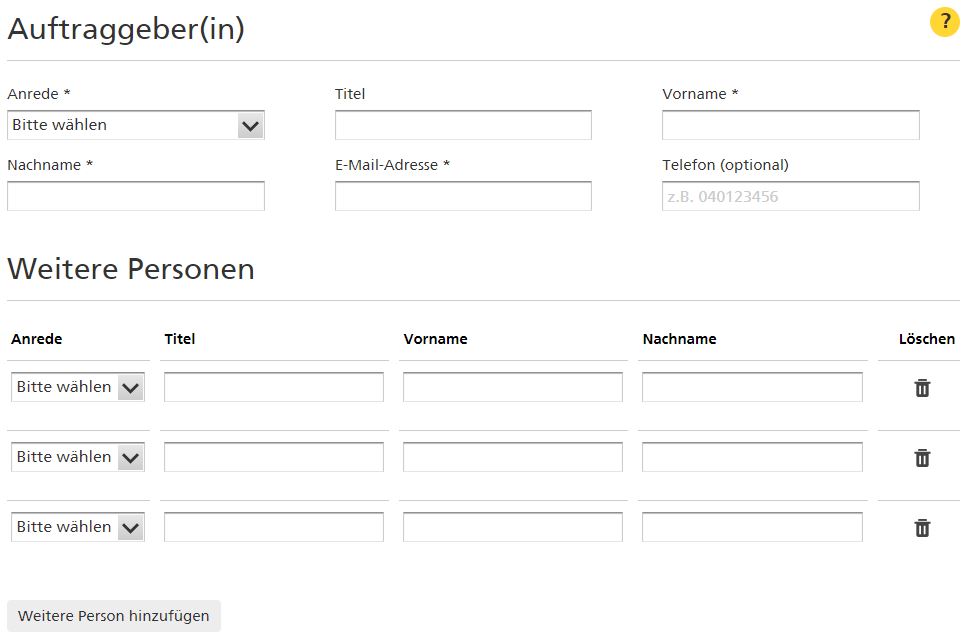
Task: Select Nachname field in first person row
Action: click(752, 387)
